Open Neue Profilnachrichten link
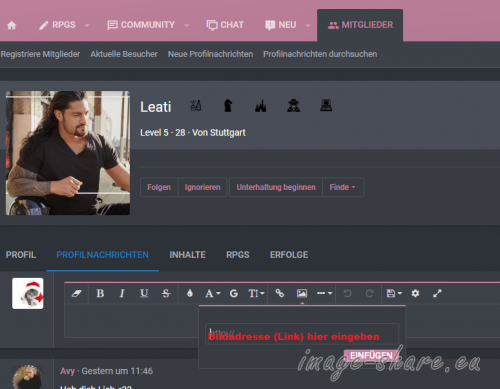 click(x=210, y=54)
